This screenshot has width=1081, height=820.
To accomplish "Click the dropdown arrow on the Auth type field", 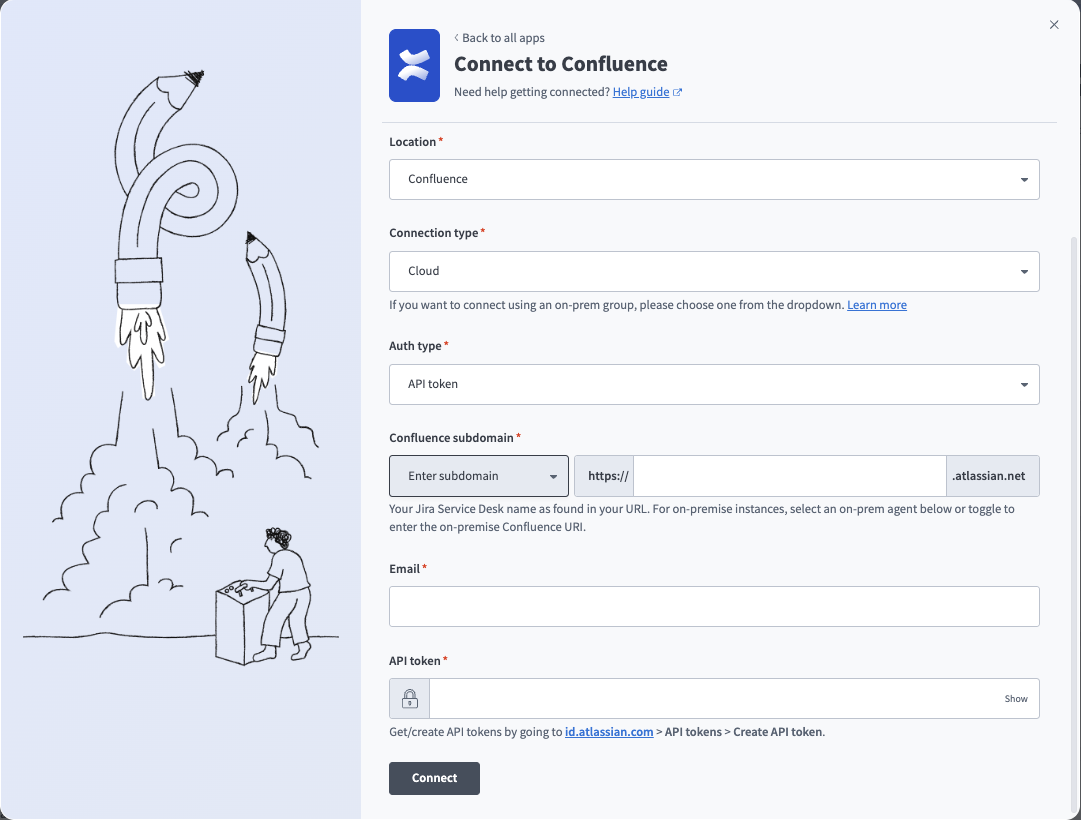I will 1023,384.
